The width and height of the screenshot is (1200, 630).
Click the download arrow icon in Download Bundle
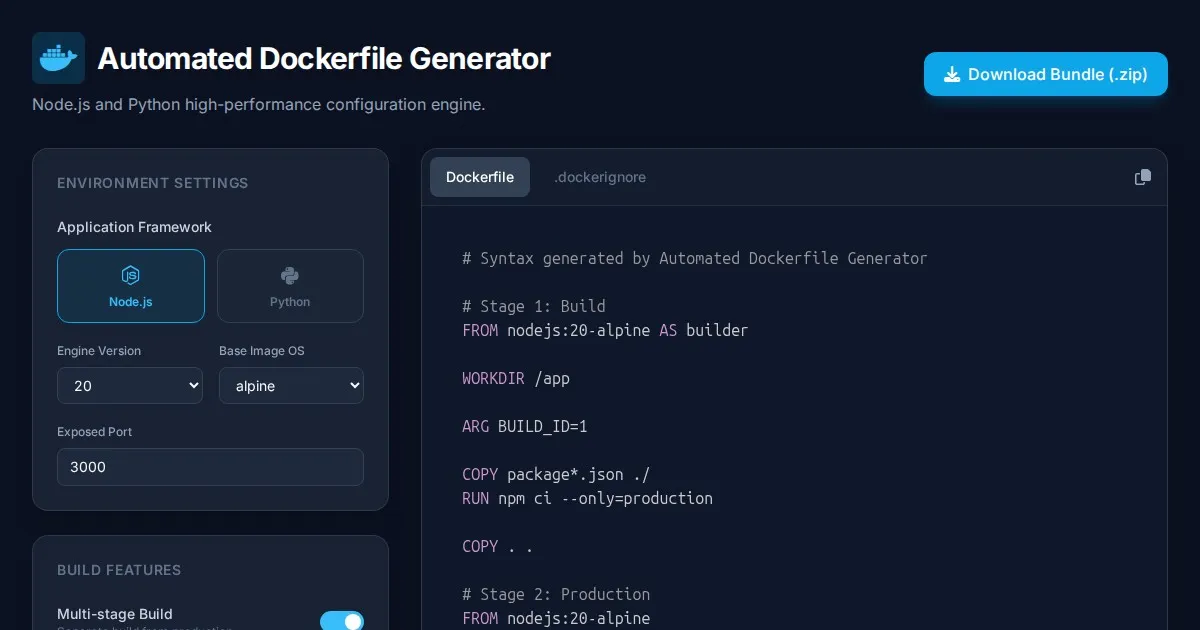point(952,74)
